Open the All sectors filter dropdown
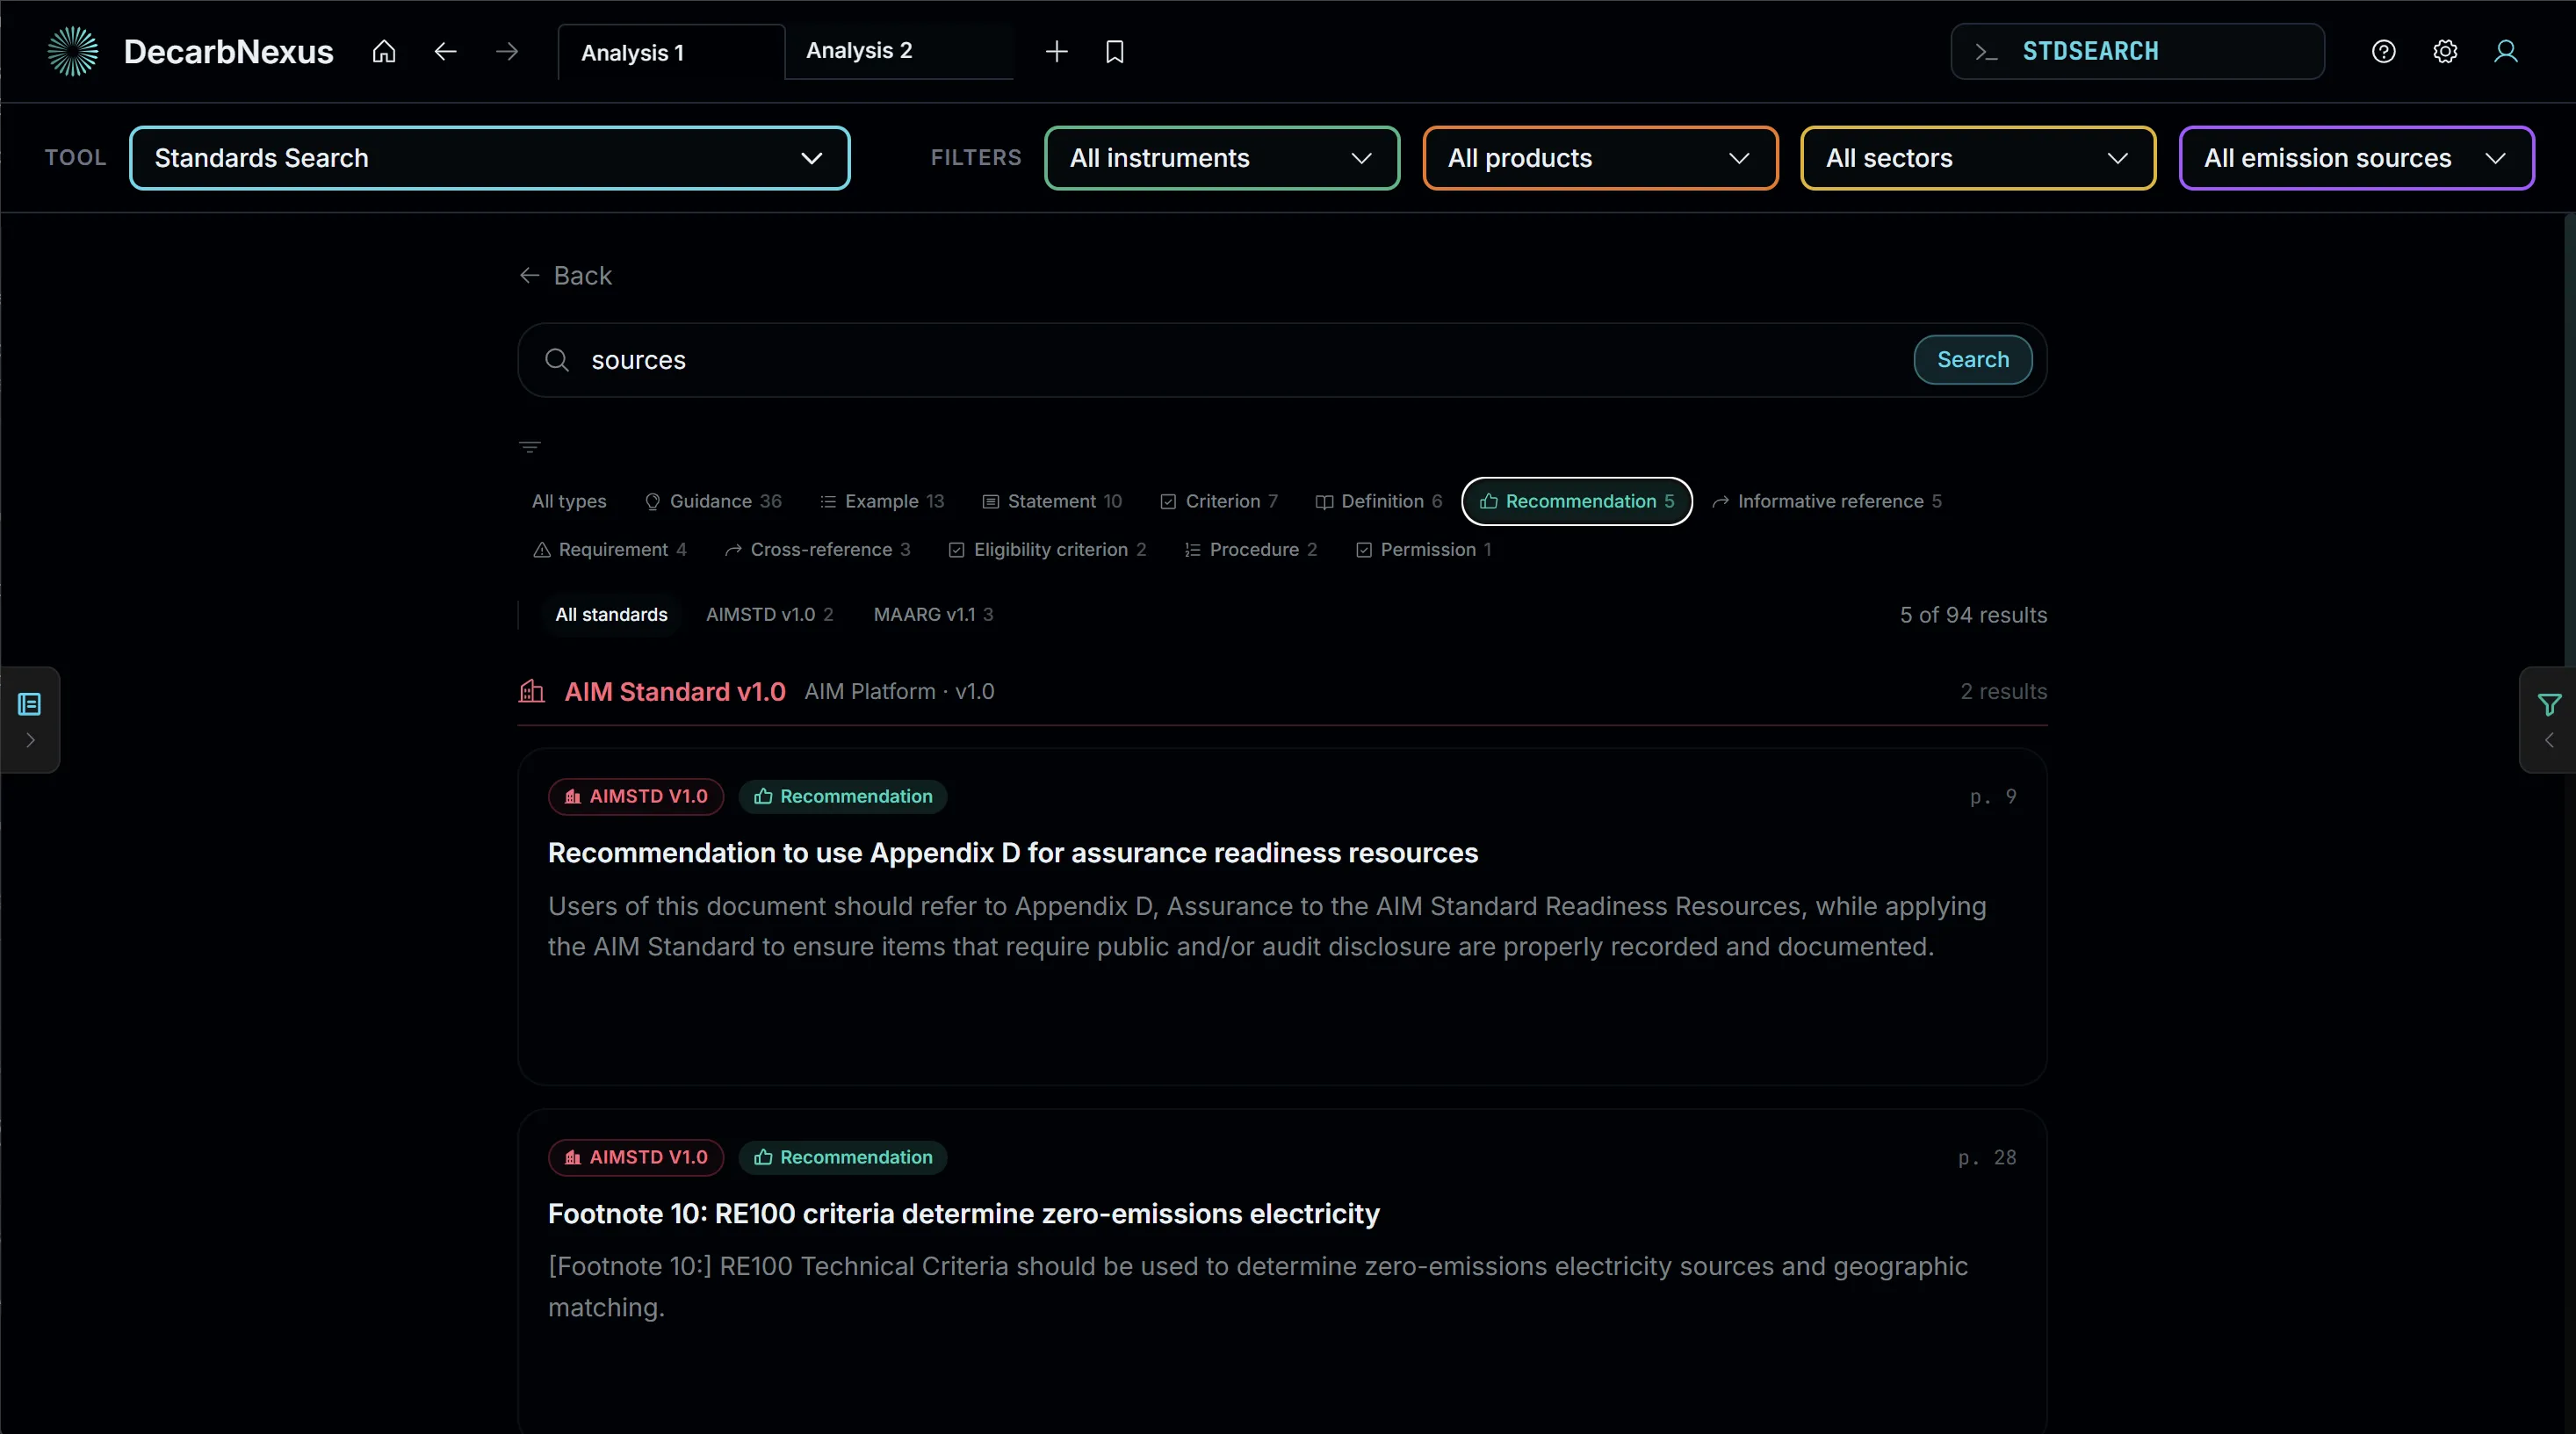 click(x=1978, y=158)
